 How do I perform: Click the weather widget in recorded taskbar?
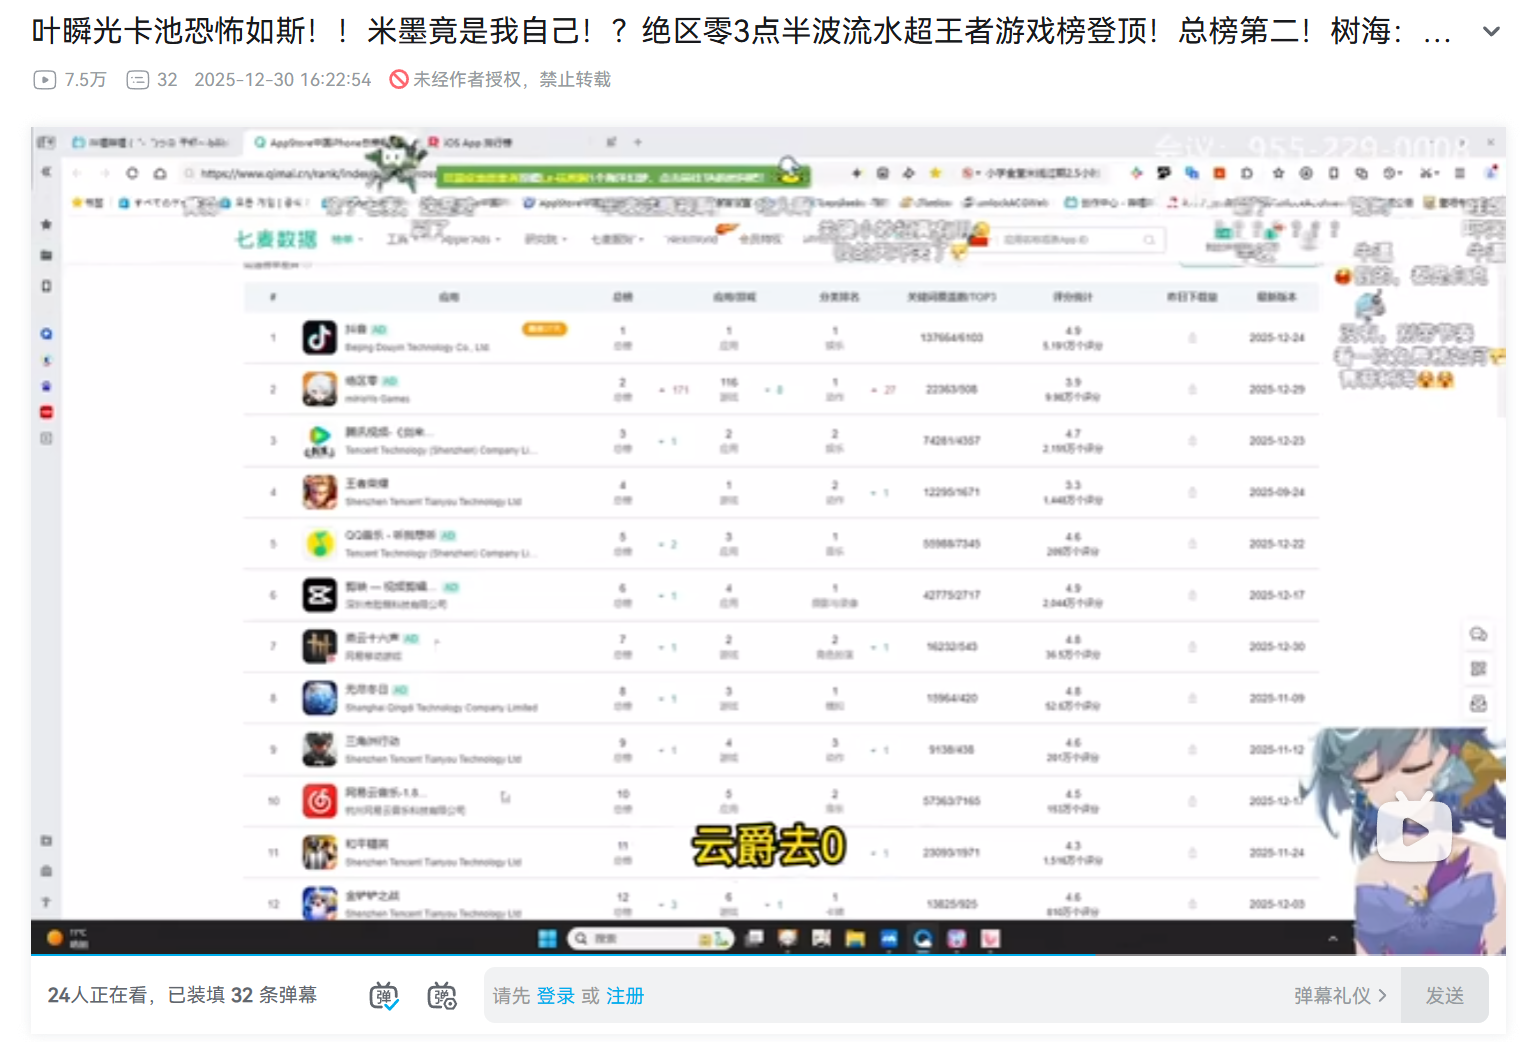click(x=68, y=938)
